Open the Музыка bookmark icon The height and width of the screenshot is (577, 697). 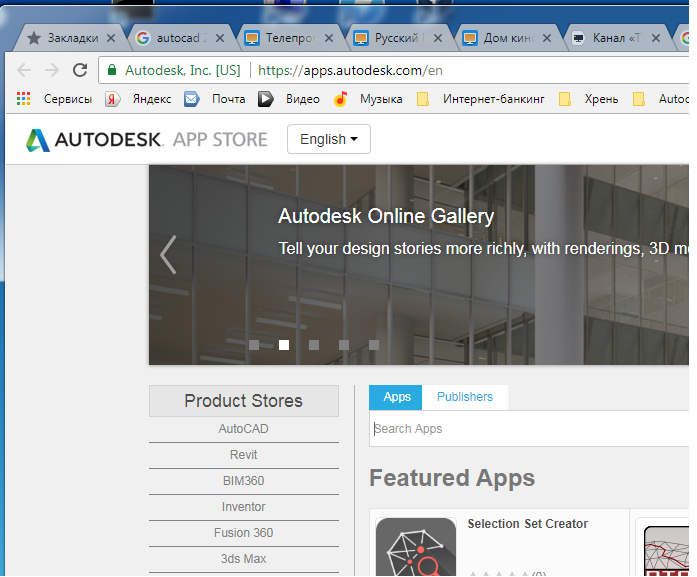tap(340, 99)
